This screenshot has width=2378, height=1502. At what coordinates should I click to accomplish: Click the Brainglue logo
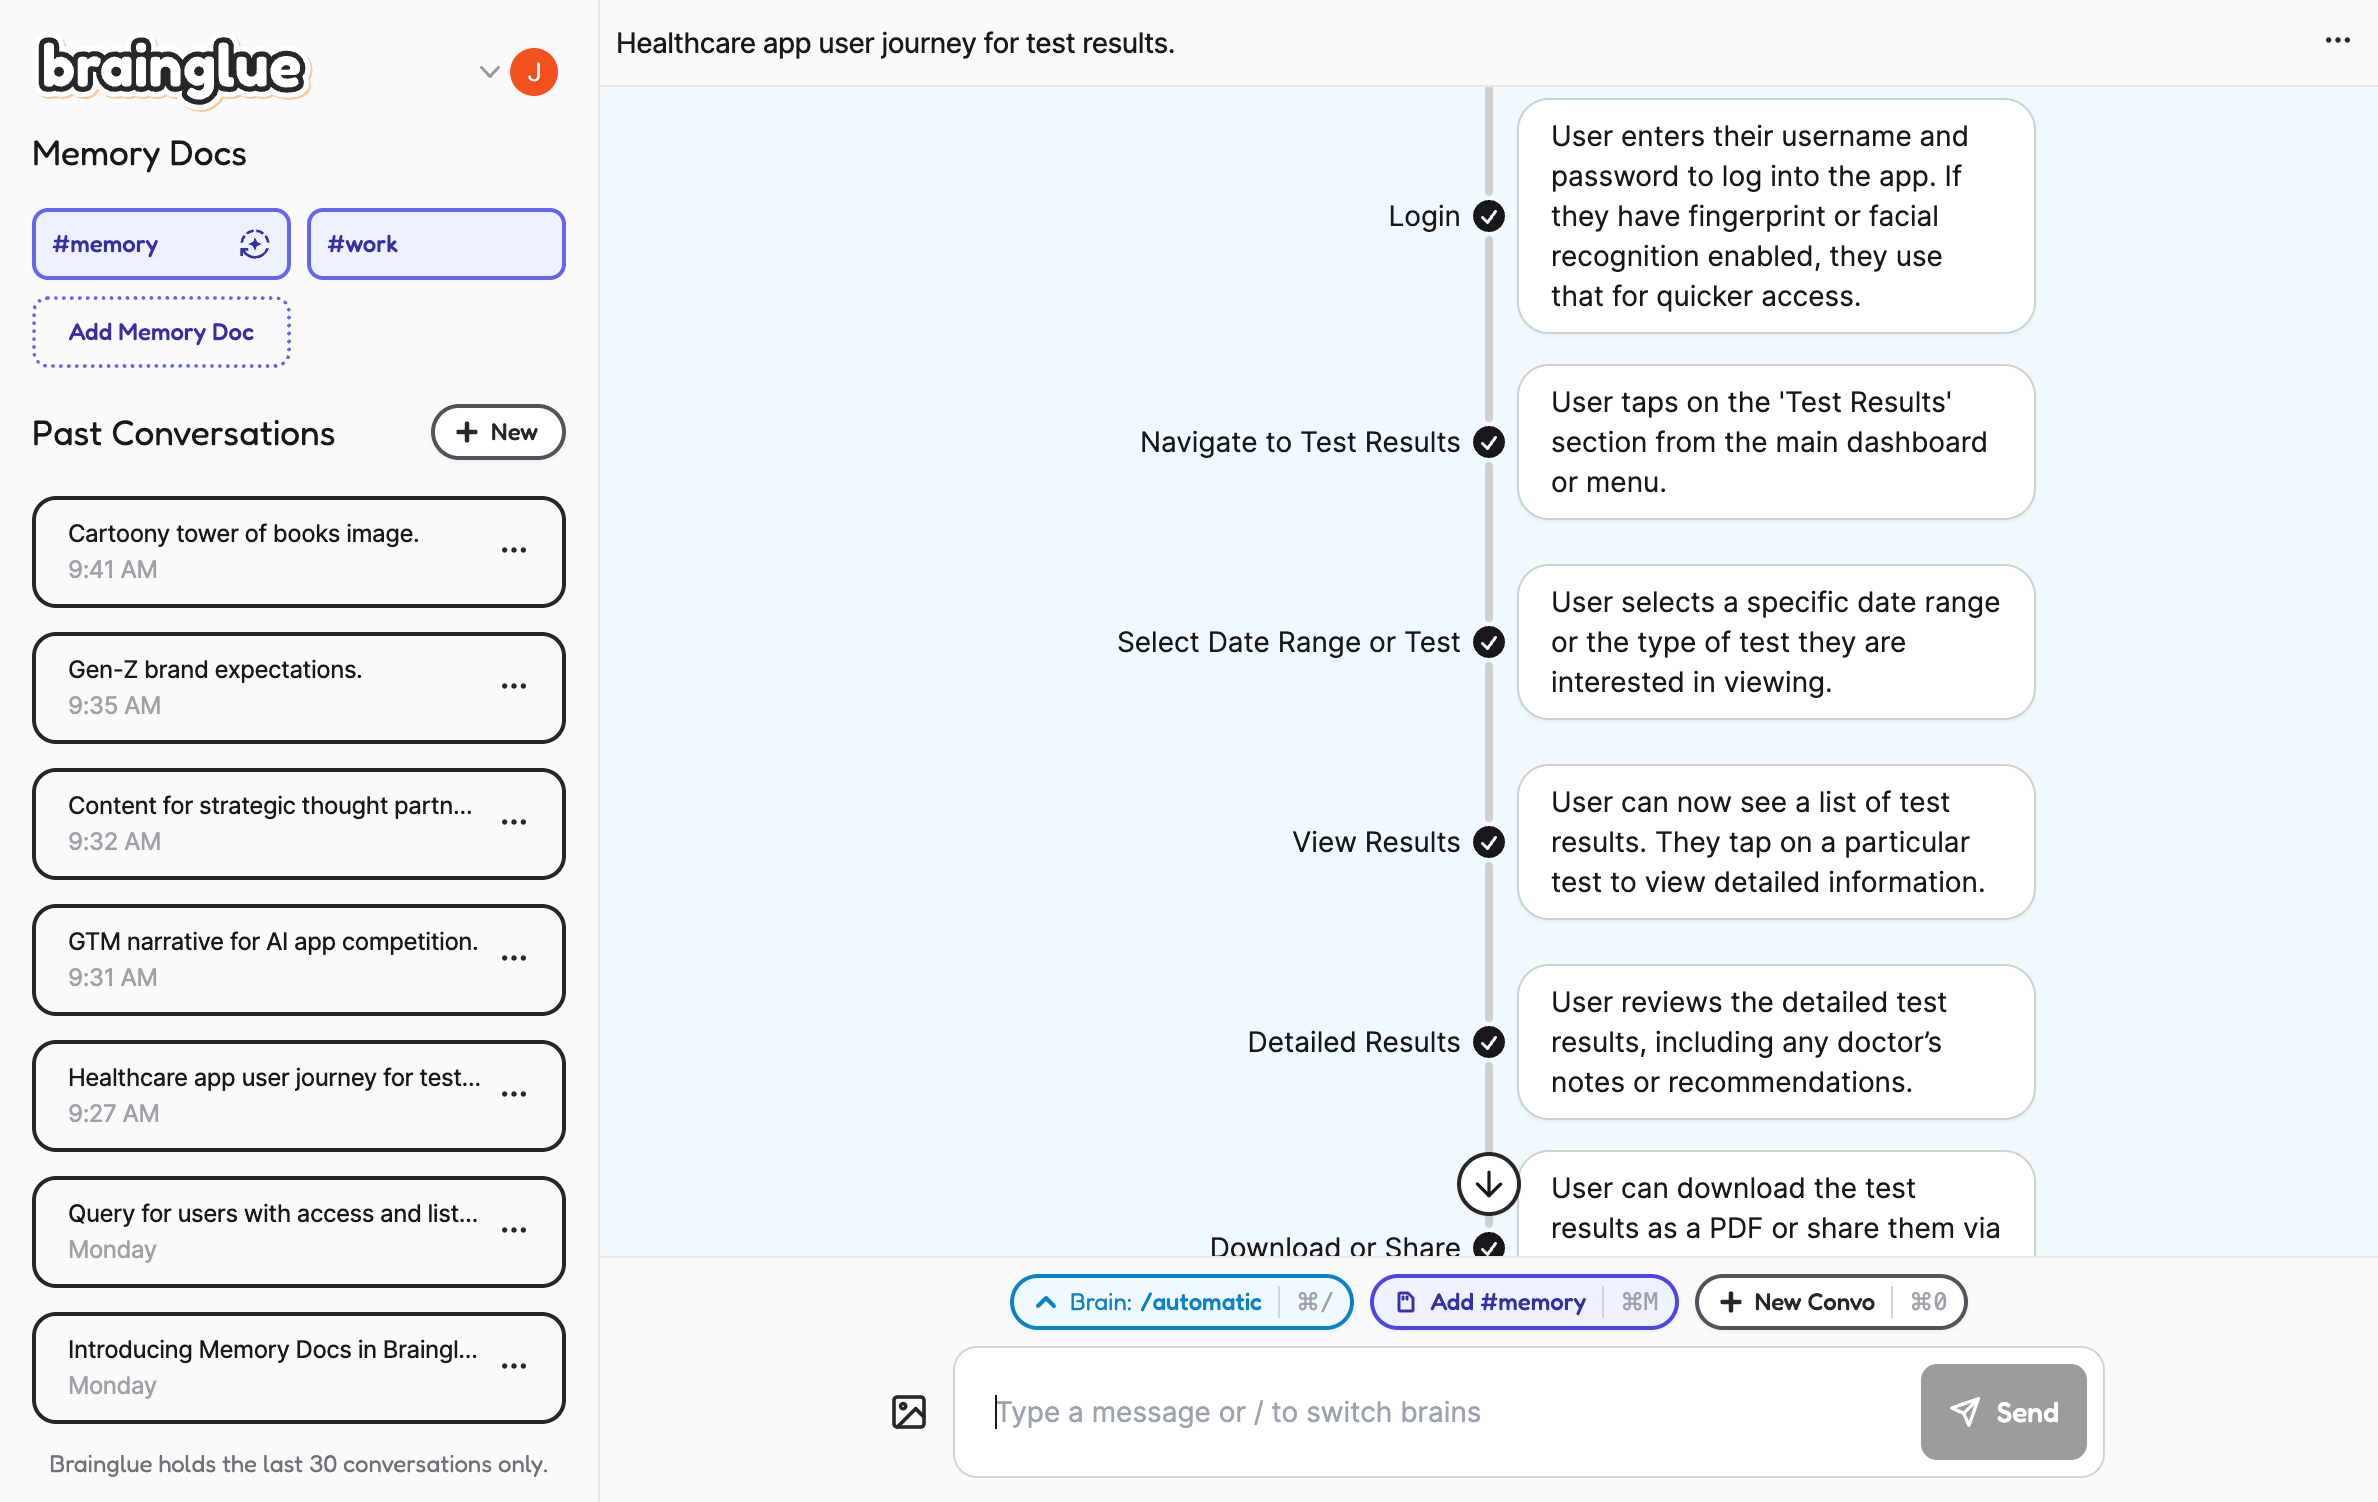point(170,70)
